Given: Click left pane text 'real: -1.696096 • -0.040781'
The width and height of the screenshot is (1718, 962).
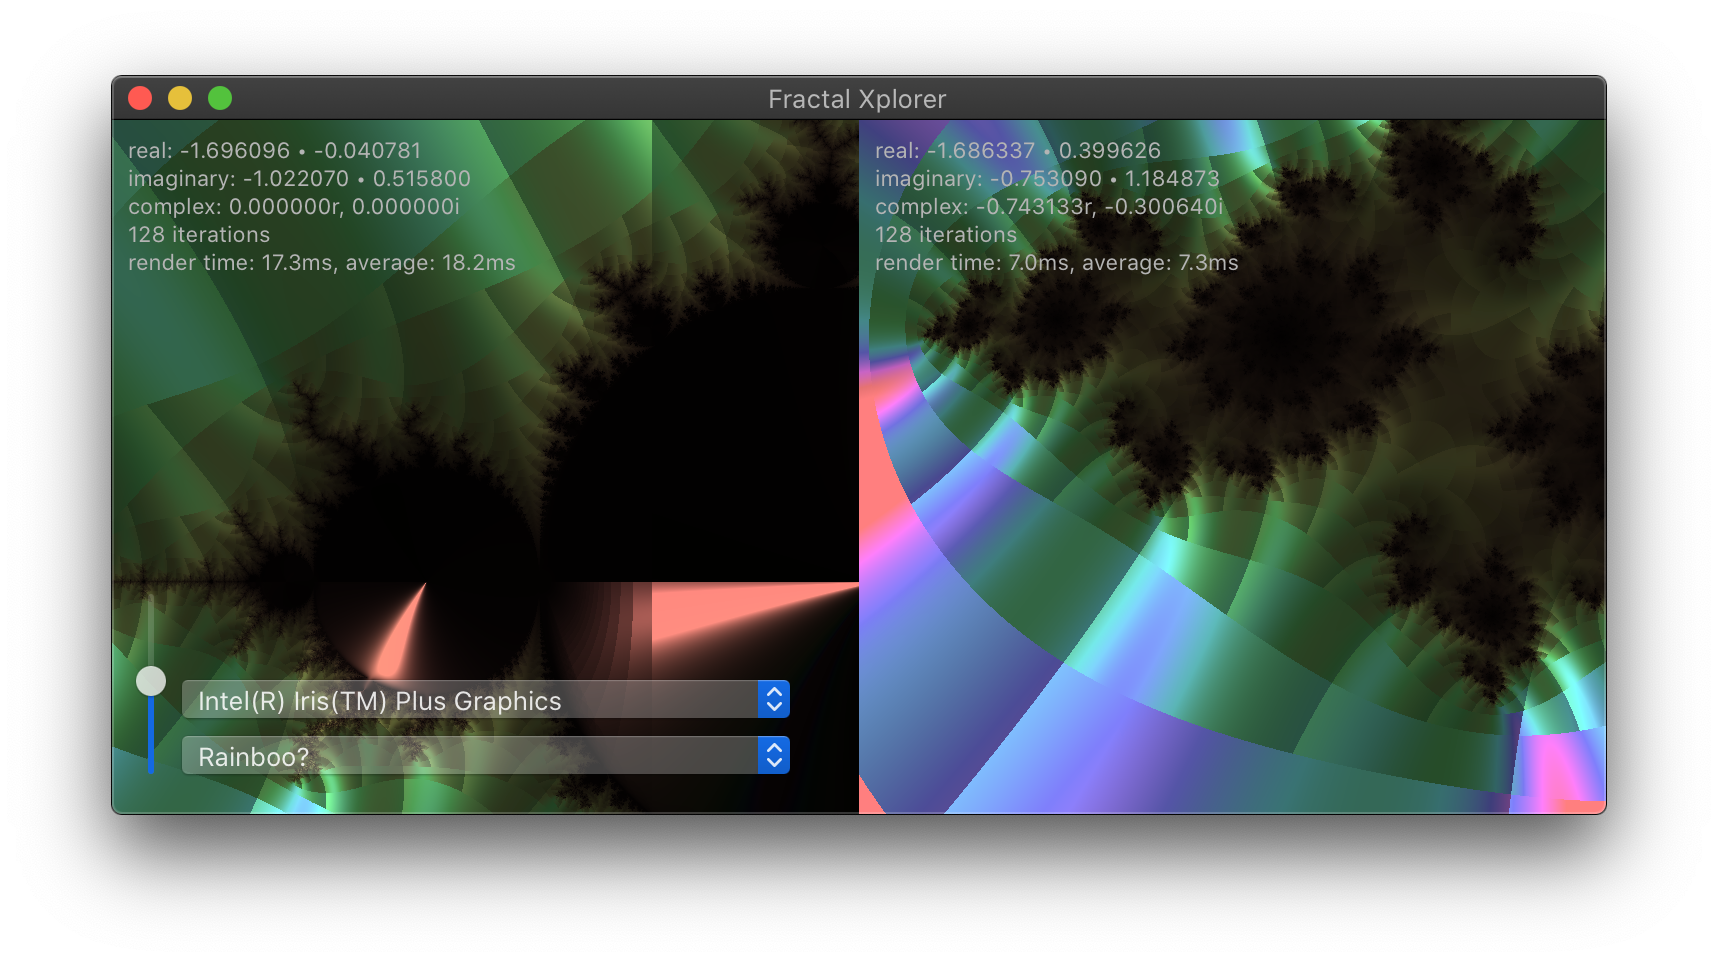Looking at the screenshot, I should 275,151.
